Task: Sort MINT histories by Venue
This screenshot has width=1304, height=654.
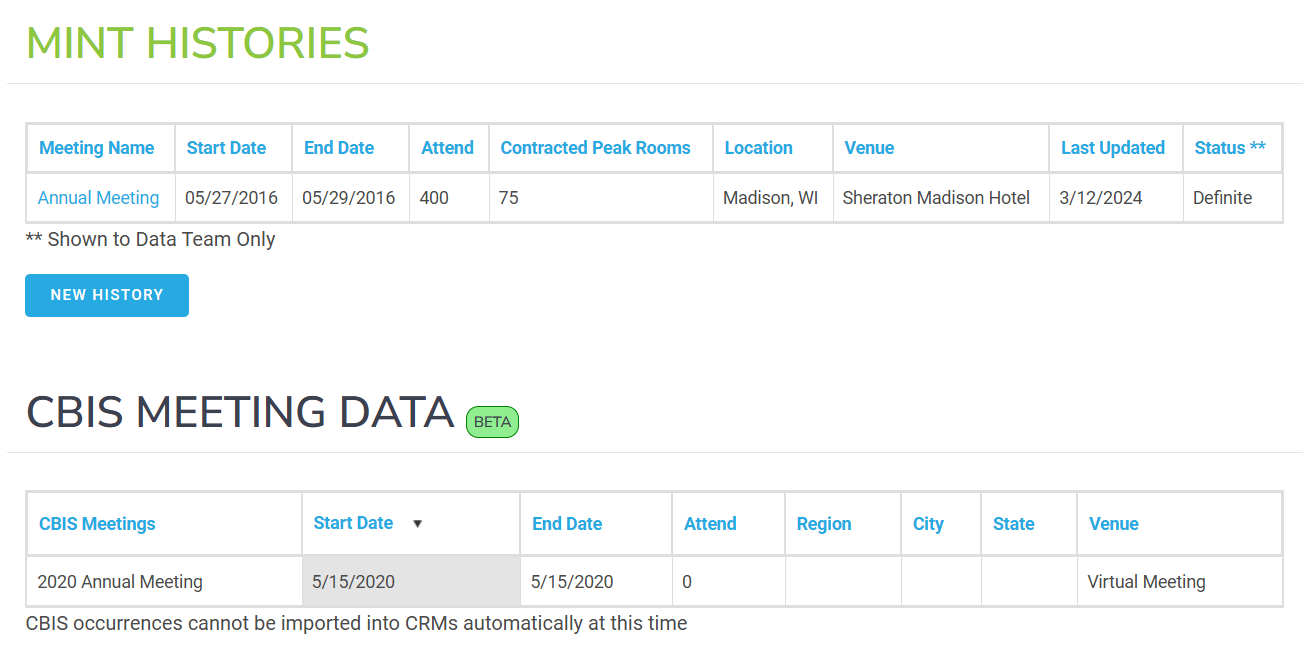Action: point(869,148)
